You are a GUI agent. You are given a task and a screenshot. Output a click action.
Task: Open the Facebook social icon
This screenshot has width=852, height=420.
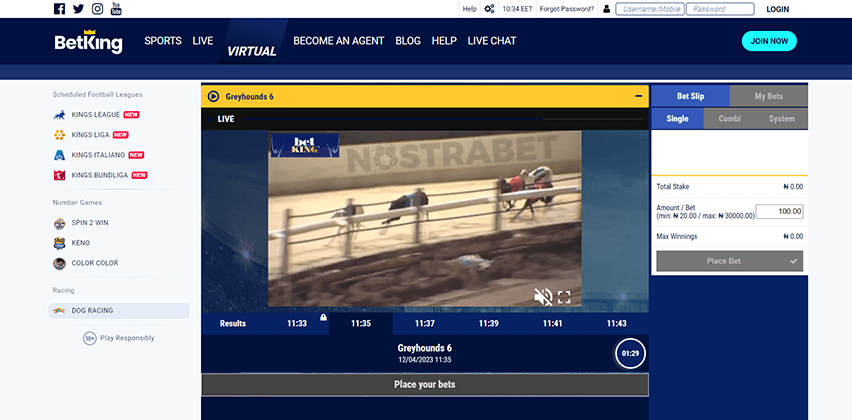pos(60,9)
